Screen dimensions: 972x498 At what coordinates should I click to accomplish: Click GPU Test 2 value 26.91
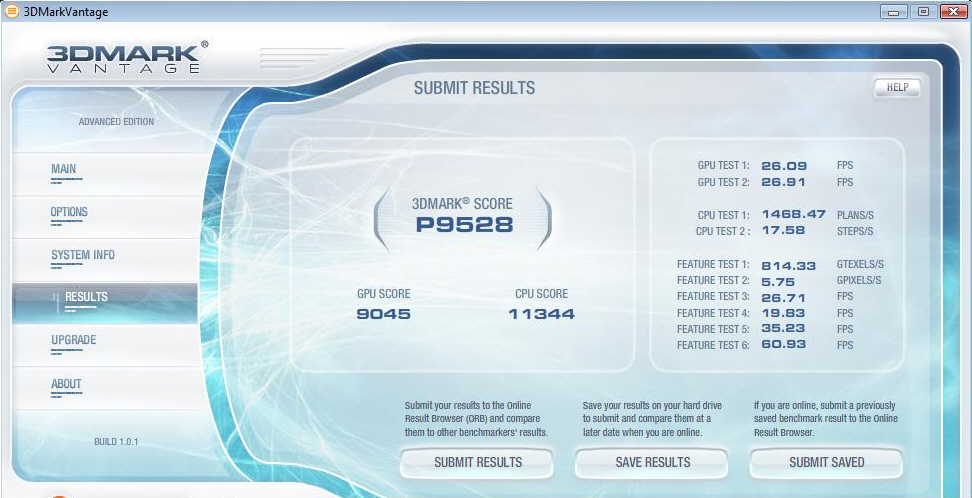point(784,182)
